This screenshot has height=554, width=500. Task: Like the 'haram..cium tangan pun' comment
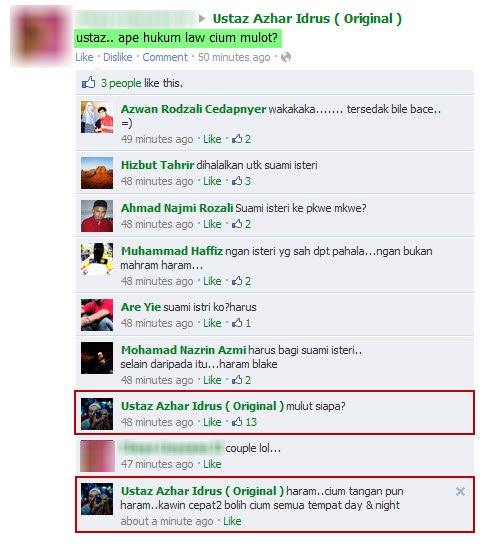pos(232,521)
